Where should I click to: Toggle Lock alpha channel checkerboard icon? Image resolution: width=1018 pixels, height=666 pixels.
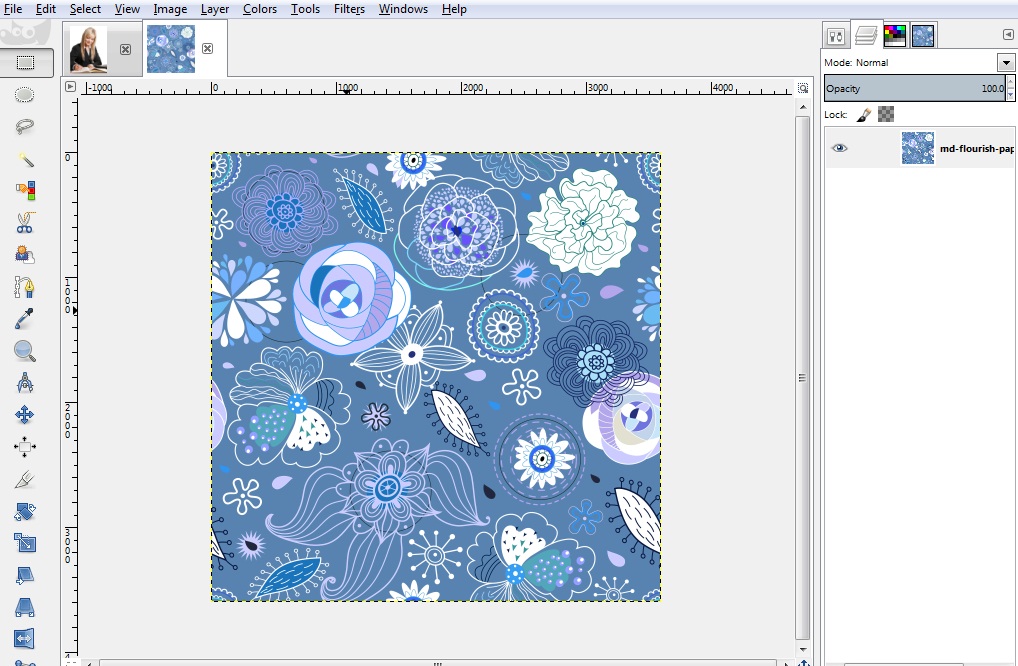tap(886, 114)
